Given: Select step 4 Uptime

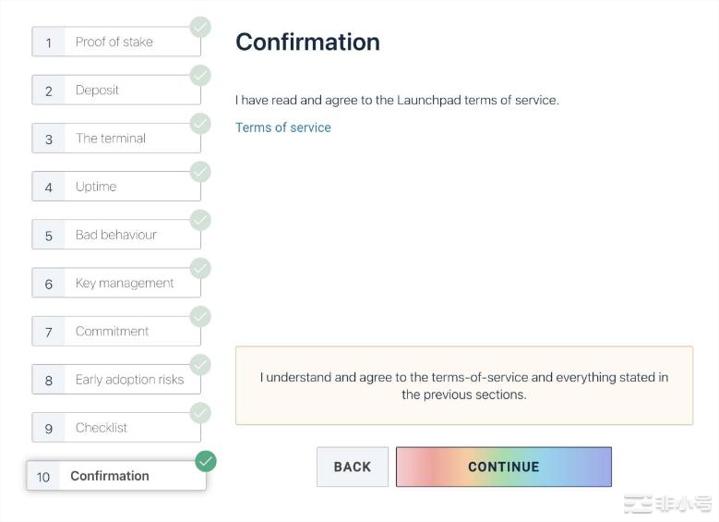Looking at the screenshot, I should coord(115,186).
